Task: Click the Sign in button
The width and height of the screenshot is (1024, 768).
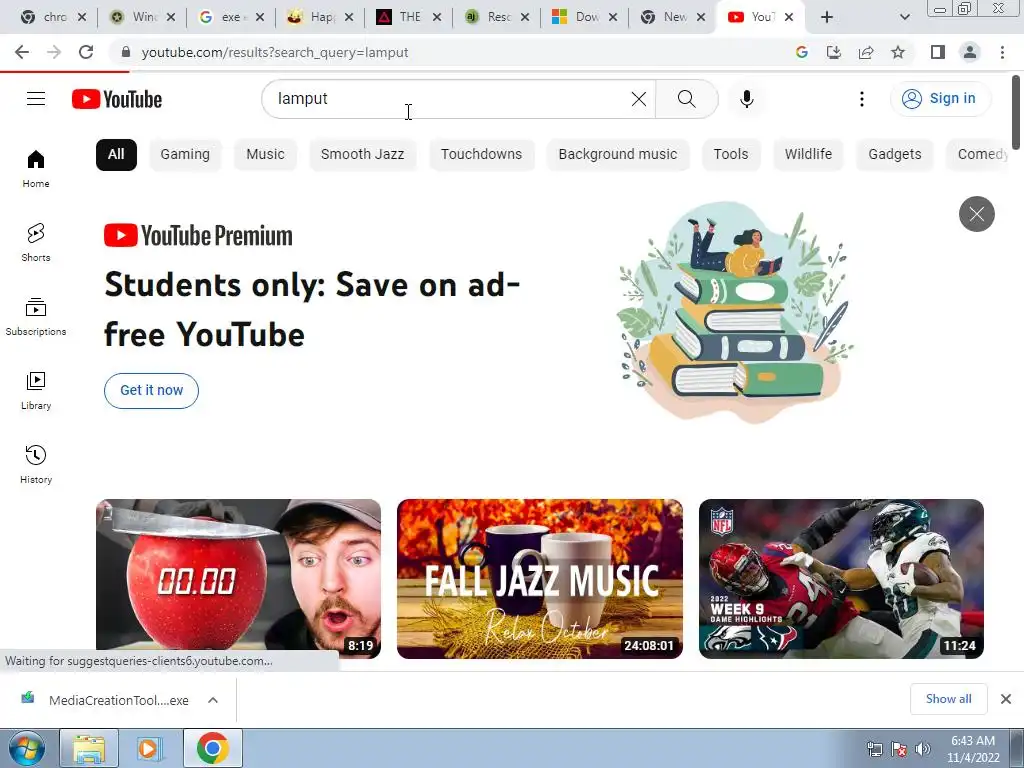Action: point(940,99)
